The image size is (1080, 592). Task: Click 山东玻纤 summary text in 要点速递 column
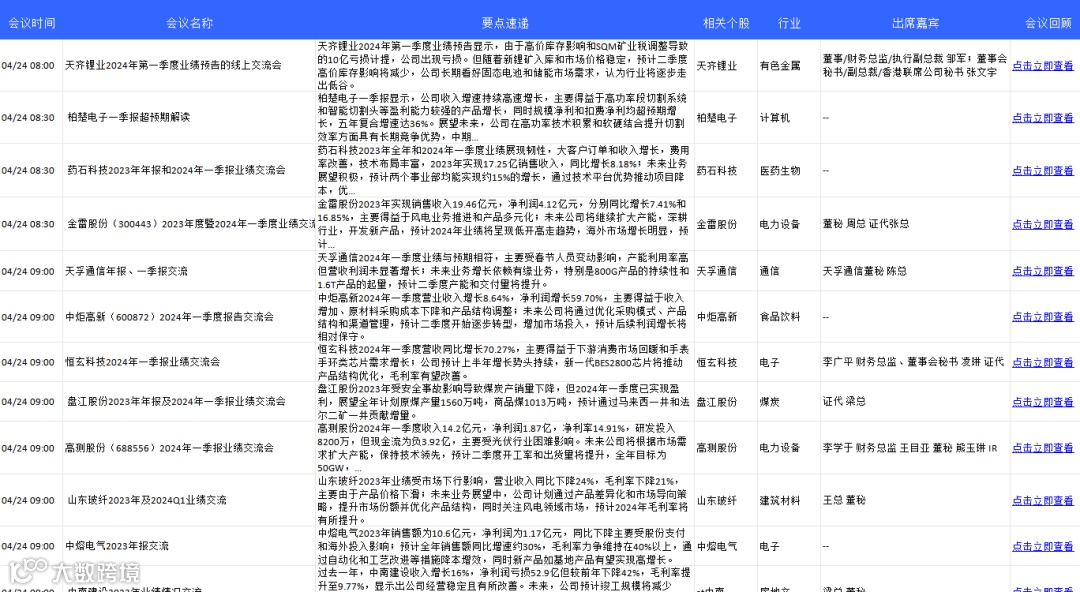(503, 500)
